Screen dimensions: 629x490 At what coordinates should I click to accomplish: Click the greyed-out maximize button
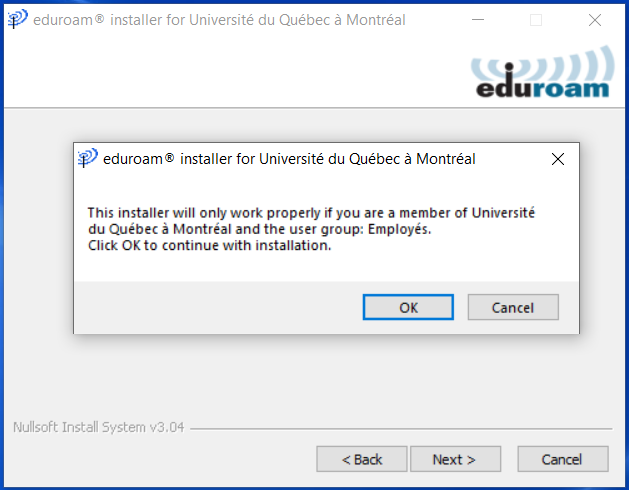pos(536,20)
